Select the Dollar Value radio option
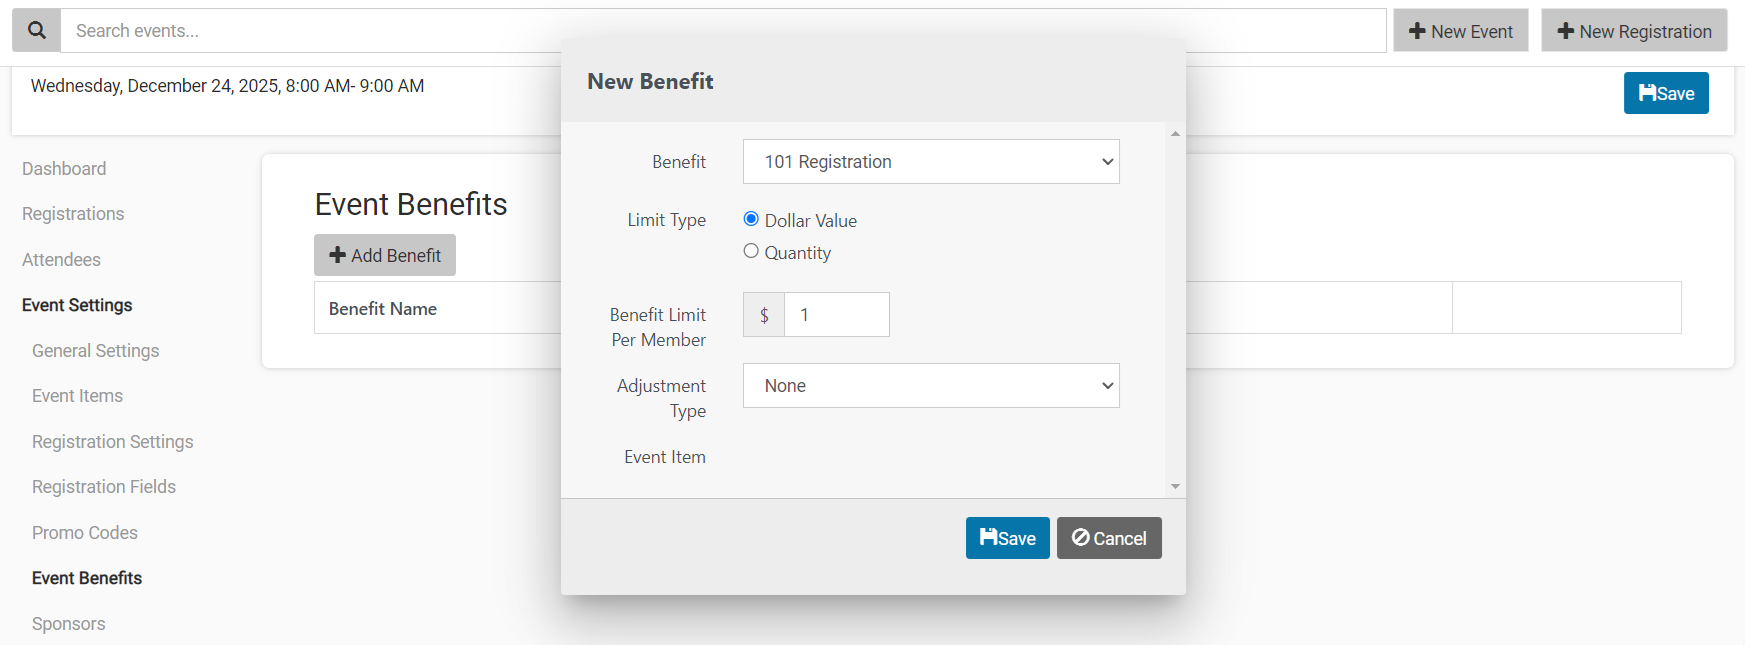This screenshot has height=645, width=1745. pos(751,219)
